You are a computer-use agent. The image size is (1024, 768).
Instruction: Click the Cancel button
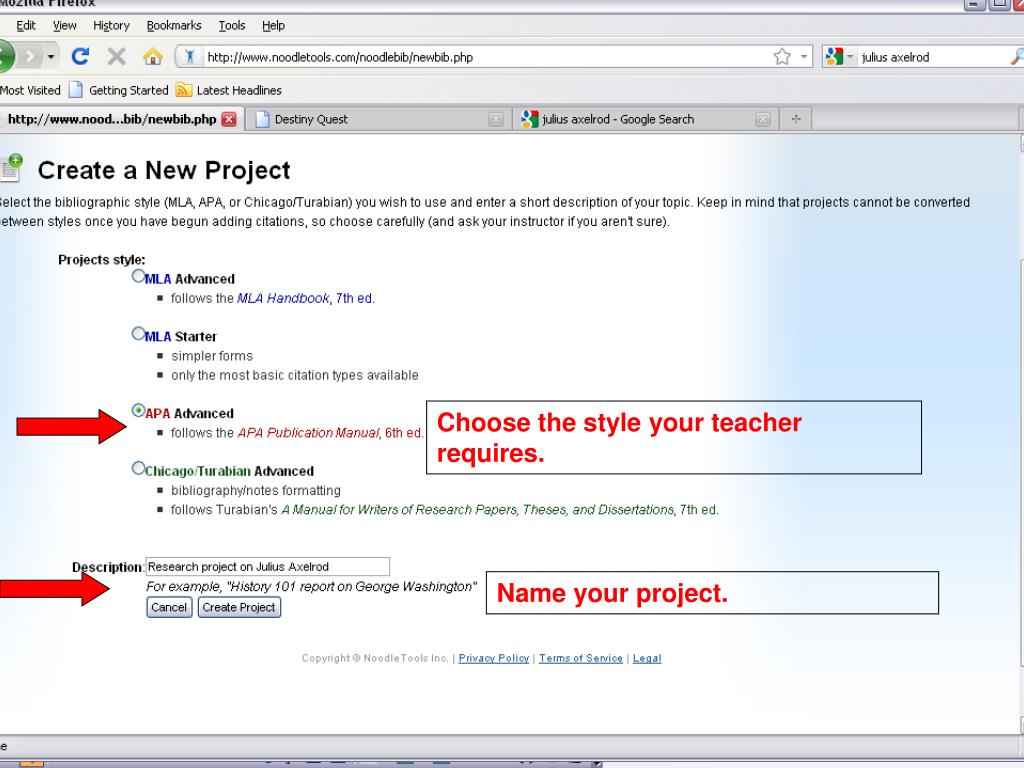point(169,607)
